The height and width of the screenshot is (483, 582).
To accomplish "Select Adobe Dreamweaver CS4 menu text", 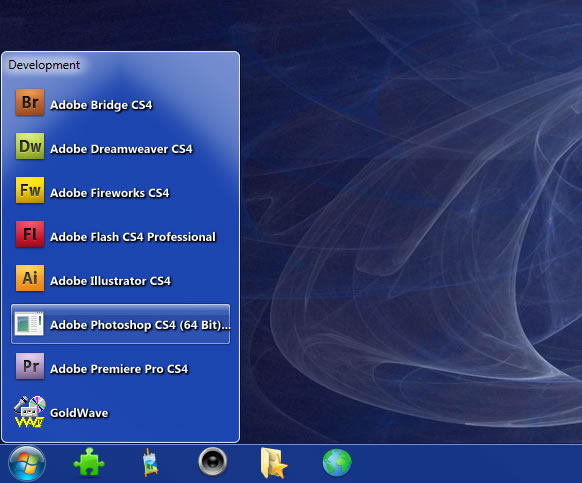I will (x=121, y=149).
